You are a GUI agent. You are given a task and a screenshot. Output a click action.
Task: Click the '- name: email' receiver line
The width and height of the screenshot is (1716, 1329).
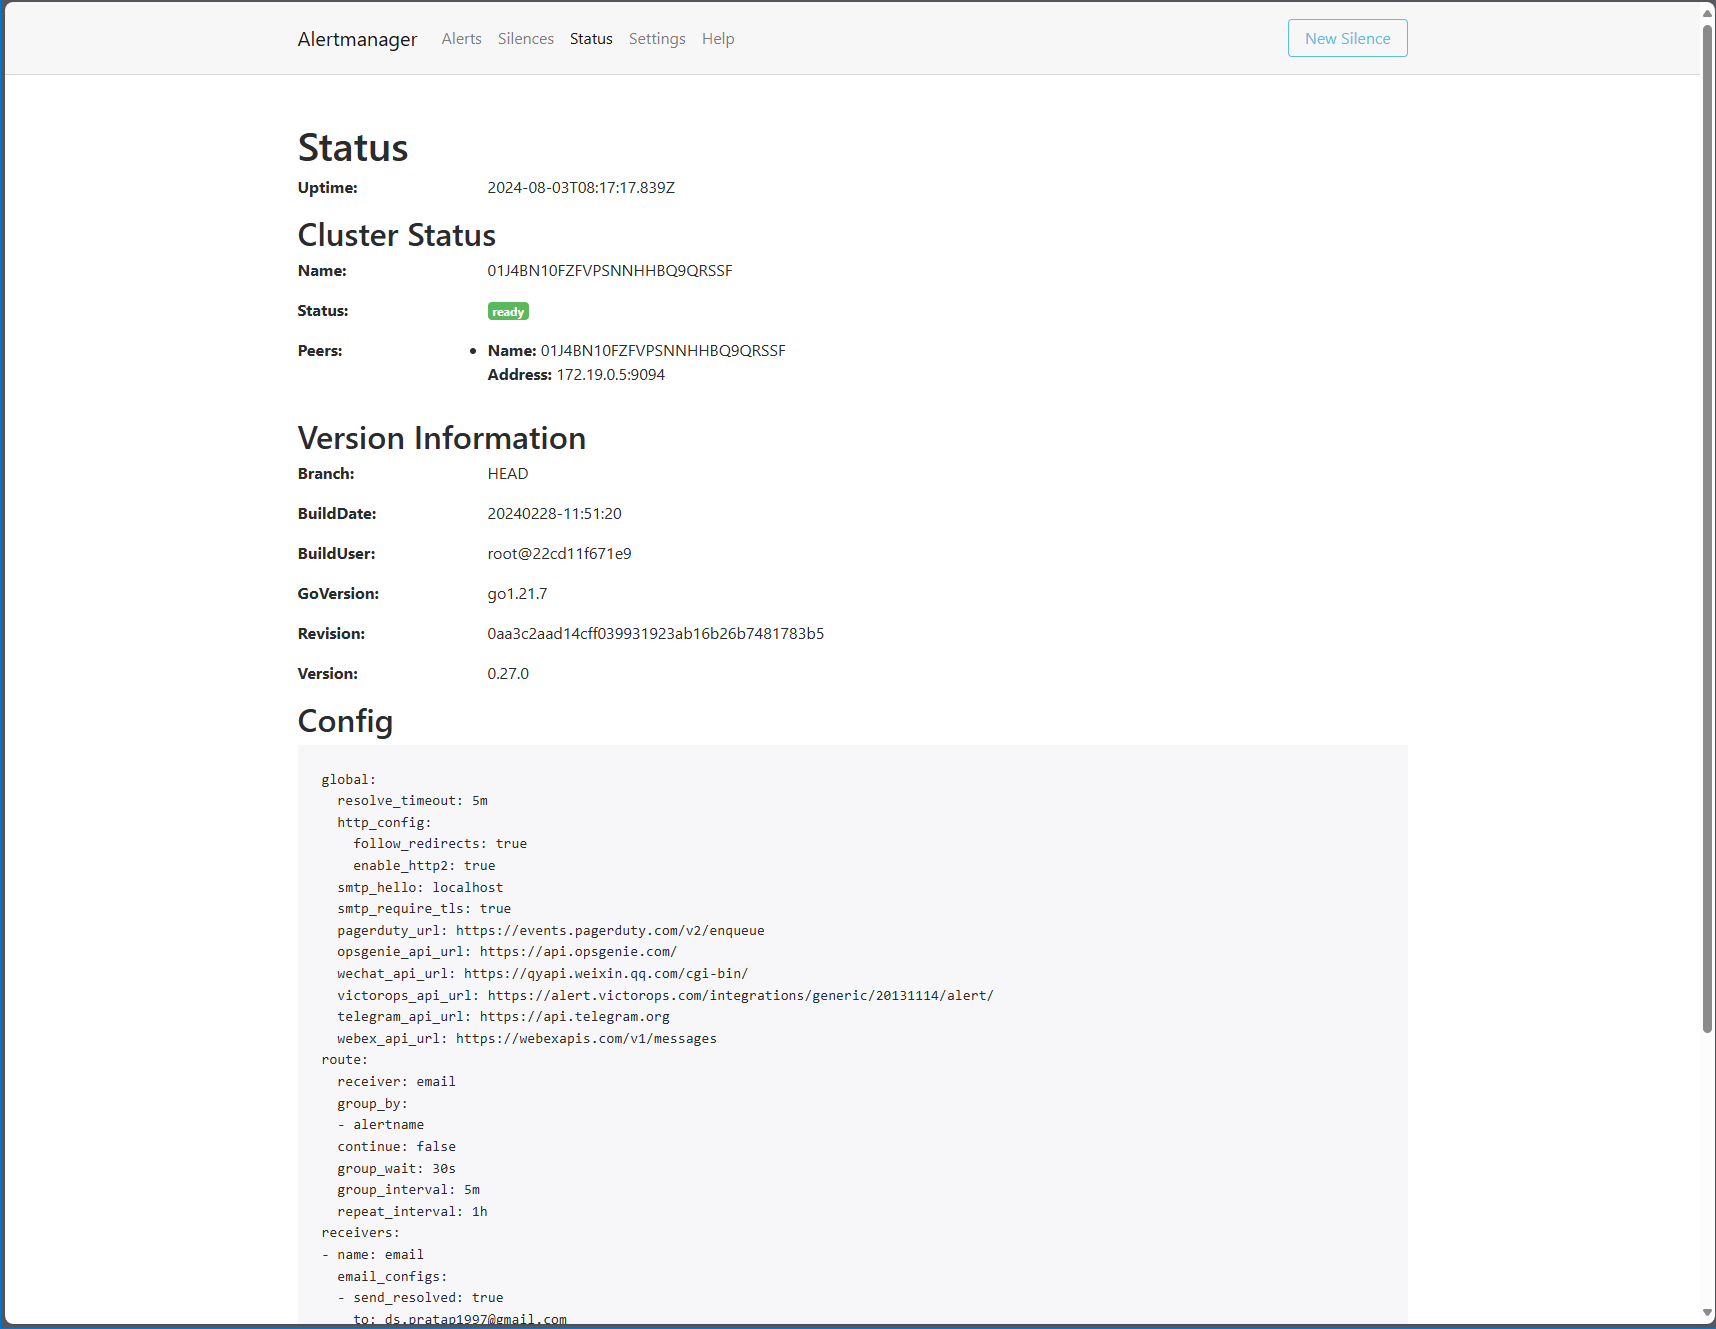tap(372, 1255)
